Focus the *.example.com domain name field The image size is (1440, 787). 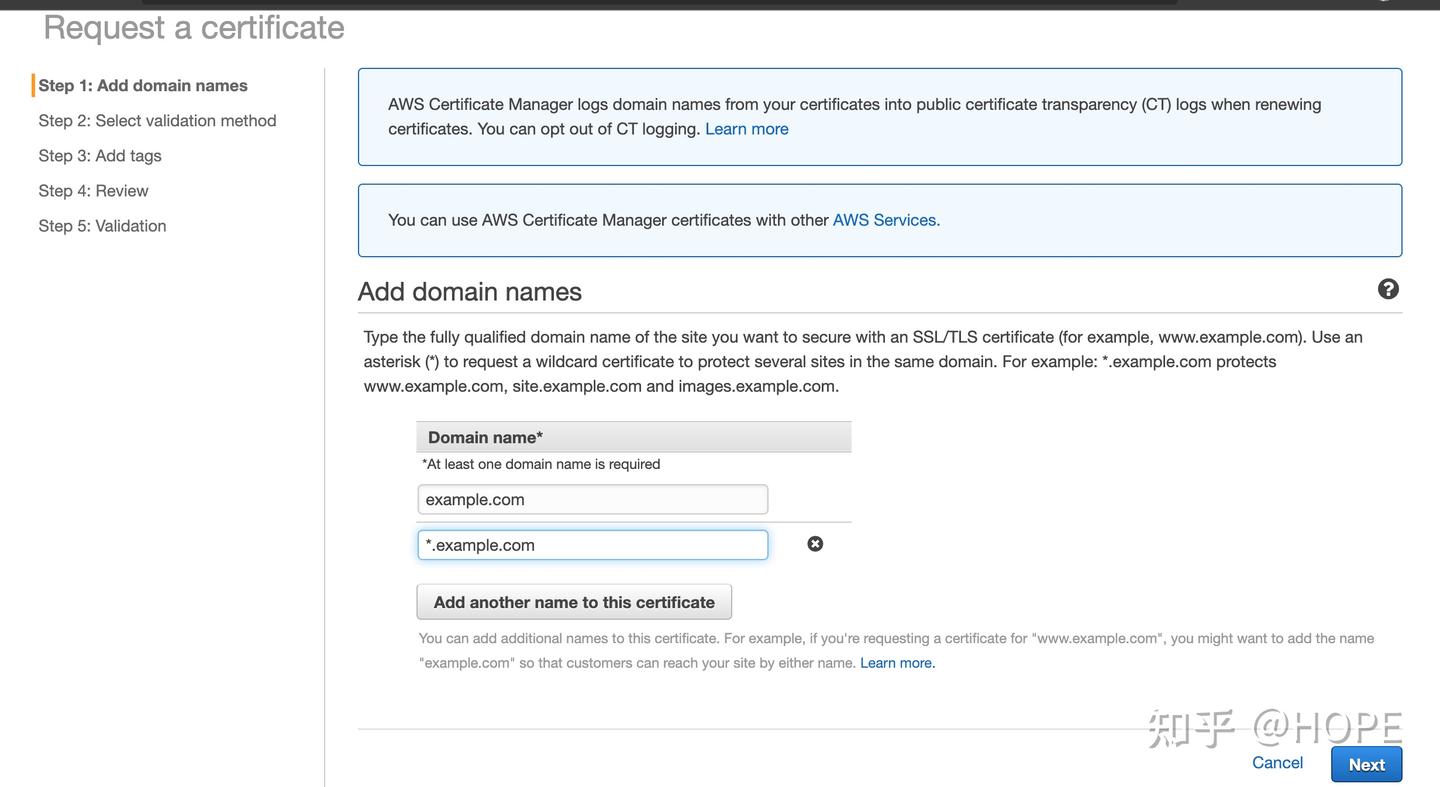pos(592,545)
